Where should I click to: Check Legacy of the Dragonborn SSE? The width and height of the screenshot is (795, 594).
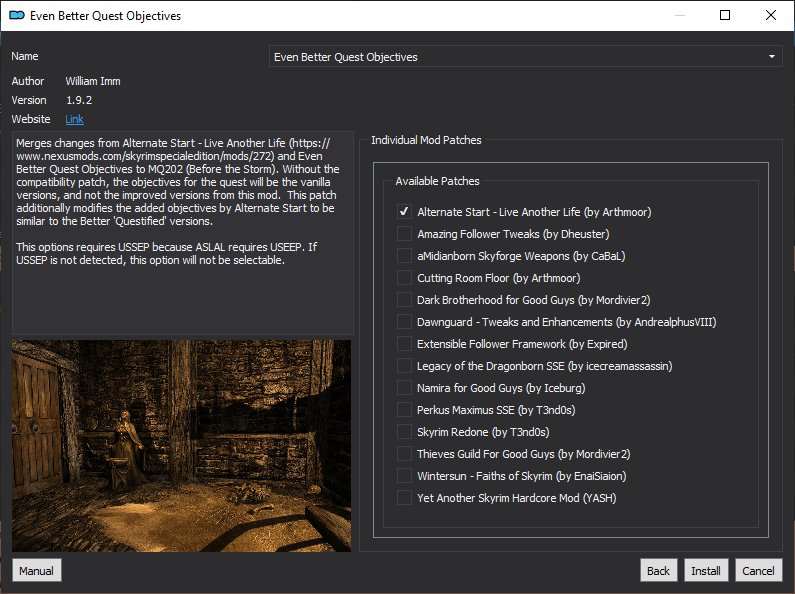[x=404, y=365]
